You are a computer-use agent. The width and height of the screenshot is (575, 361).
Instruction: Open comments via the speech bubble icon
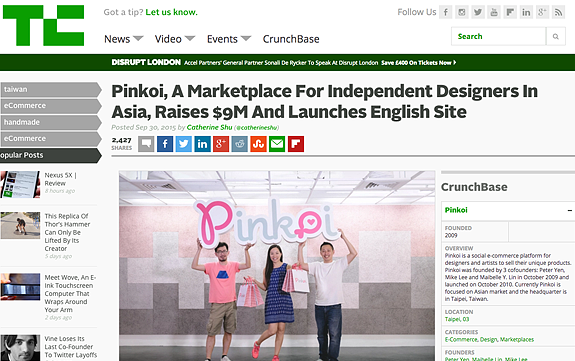tap(146, 144)
